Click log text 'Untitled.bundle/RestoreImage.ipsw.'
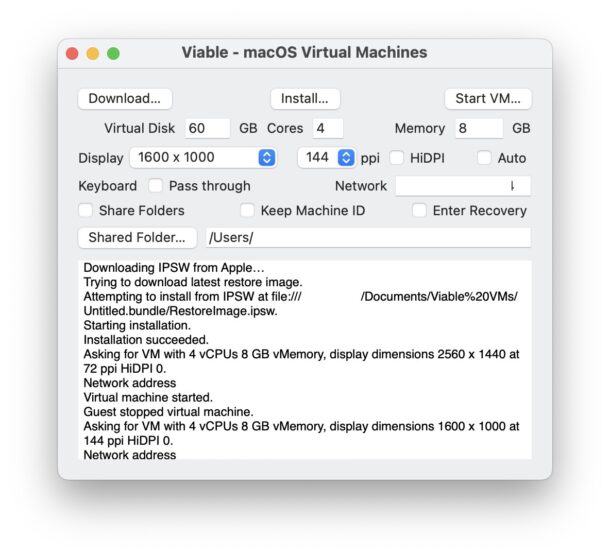610x556 pixels. [x=181, y=311]
